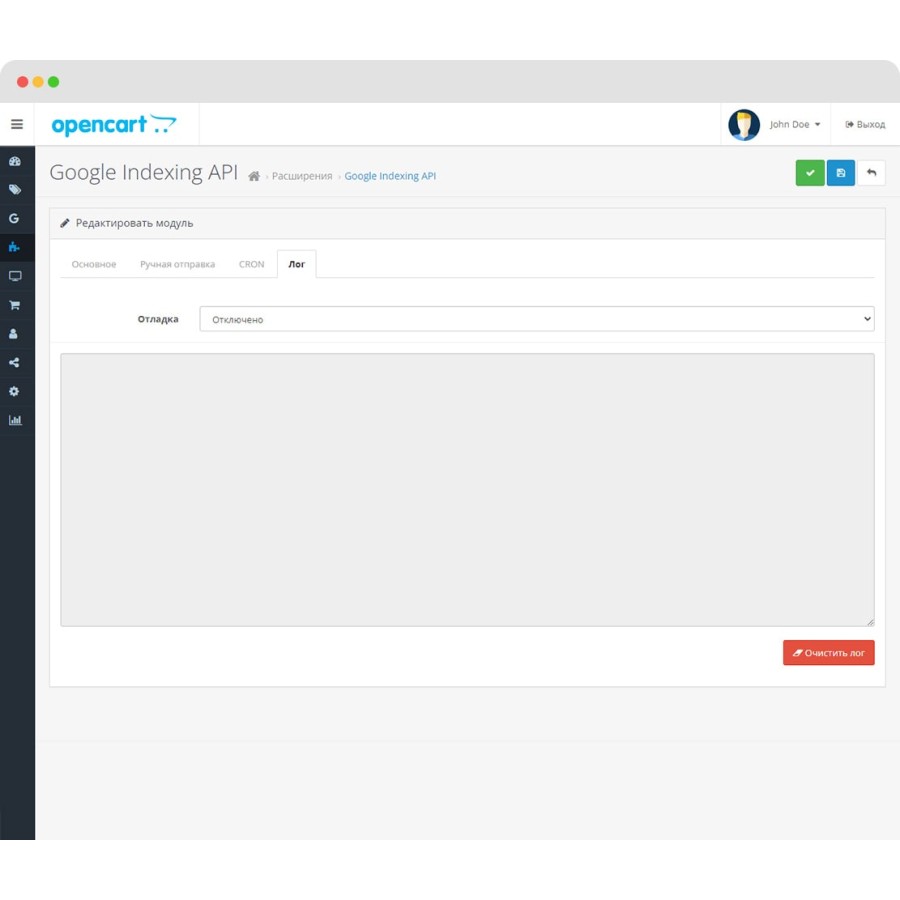Image resolution: width=900 pixels, height=900 pixels.
Task: Open the Dashboard sidebar icon
Action: pos(15,161)
